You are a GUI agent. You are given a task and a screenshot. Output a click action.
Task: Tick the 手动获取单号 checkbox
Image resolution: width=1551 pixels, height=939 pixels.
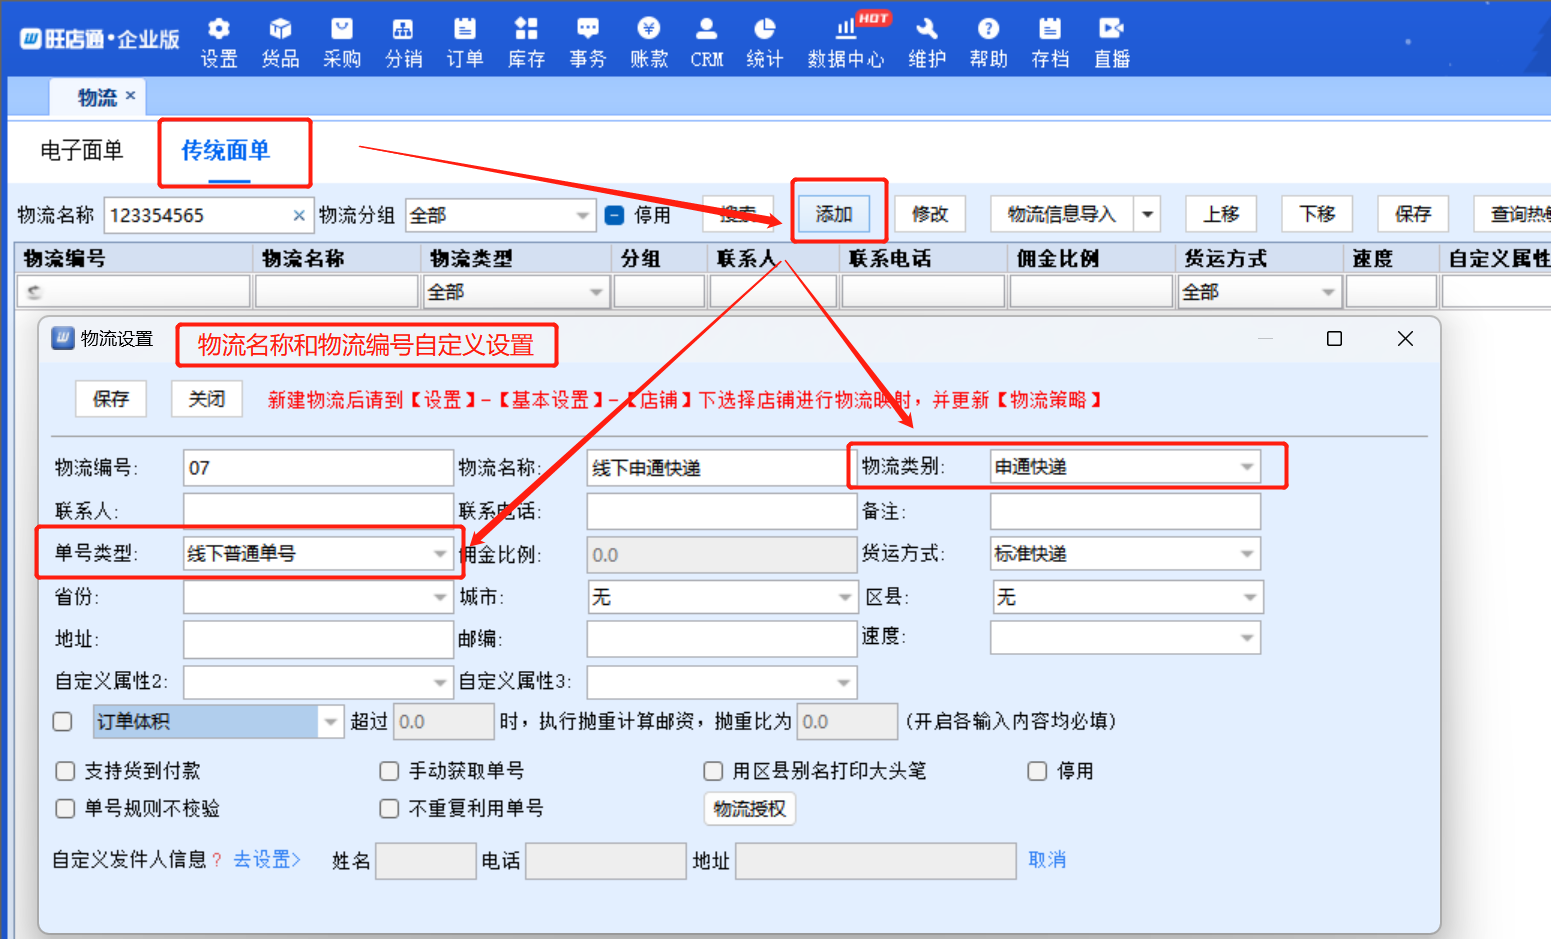coord(390,771)
